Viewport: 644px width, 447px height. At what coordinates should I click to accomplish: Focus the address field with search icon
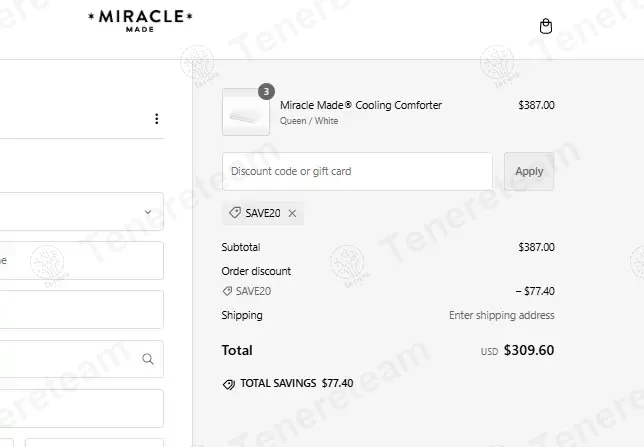coord(70,359)
